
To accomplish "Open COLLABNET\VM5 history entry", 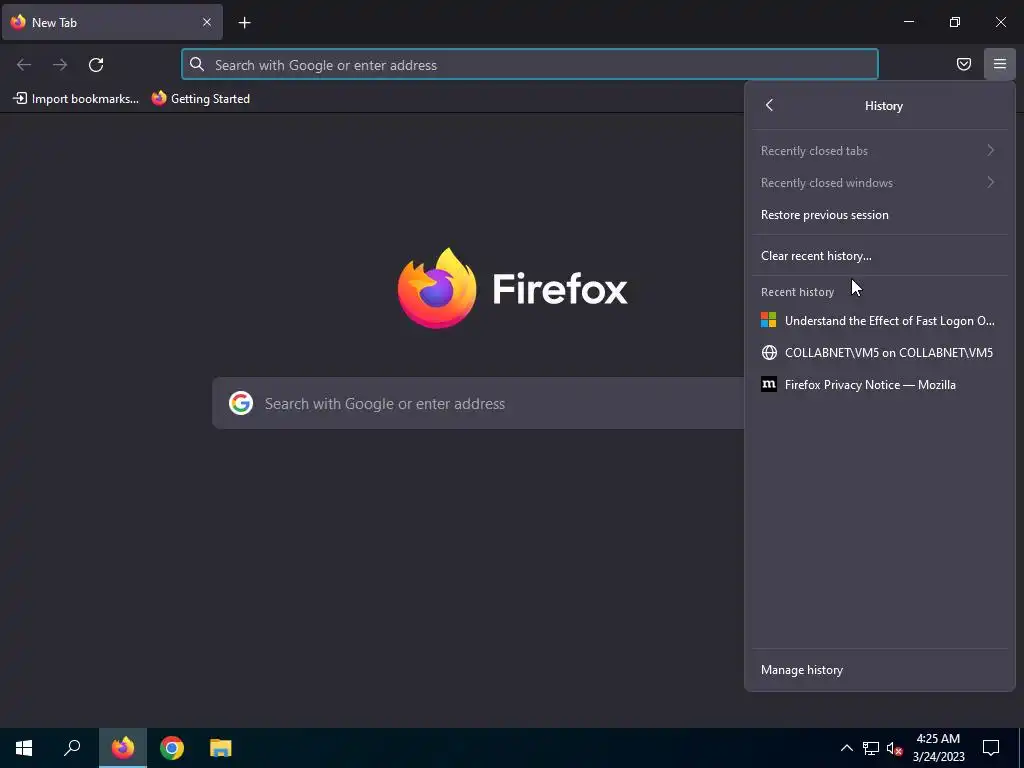I will [x=880, y=353].
